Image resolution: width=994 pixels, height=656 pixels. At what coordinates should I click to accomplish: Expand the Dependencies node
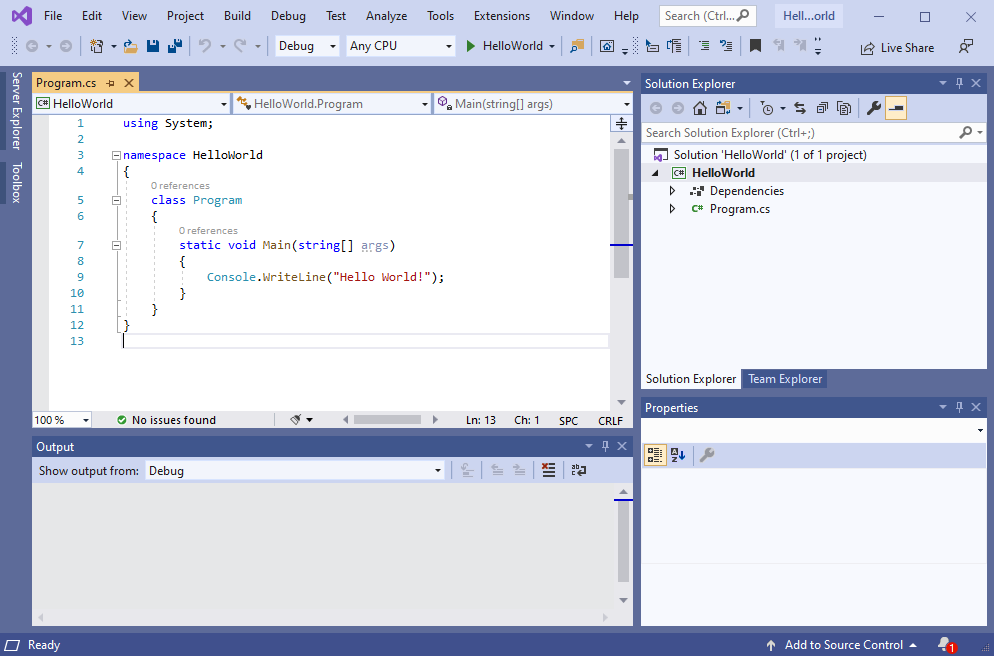673,191
